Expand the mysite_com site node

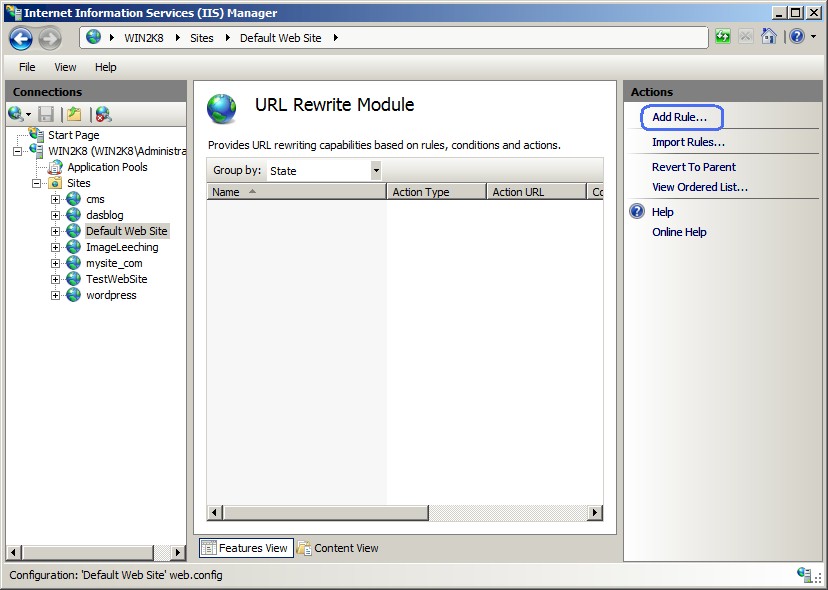55,263
